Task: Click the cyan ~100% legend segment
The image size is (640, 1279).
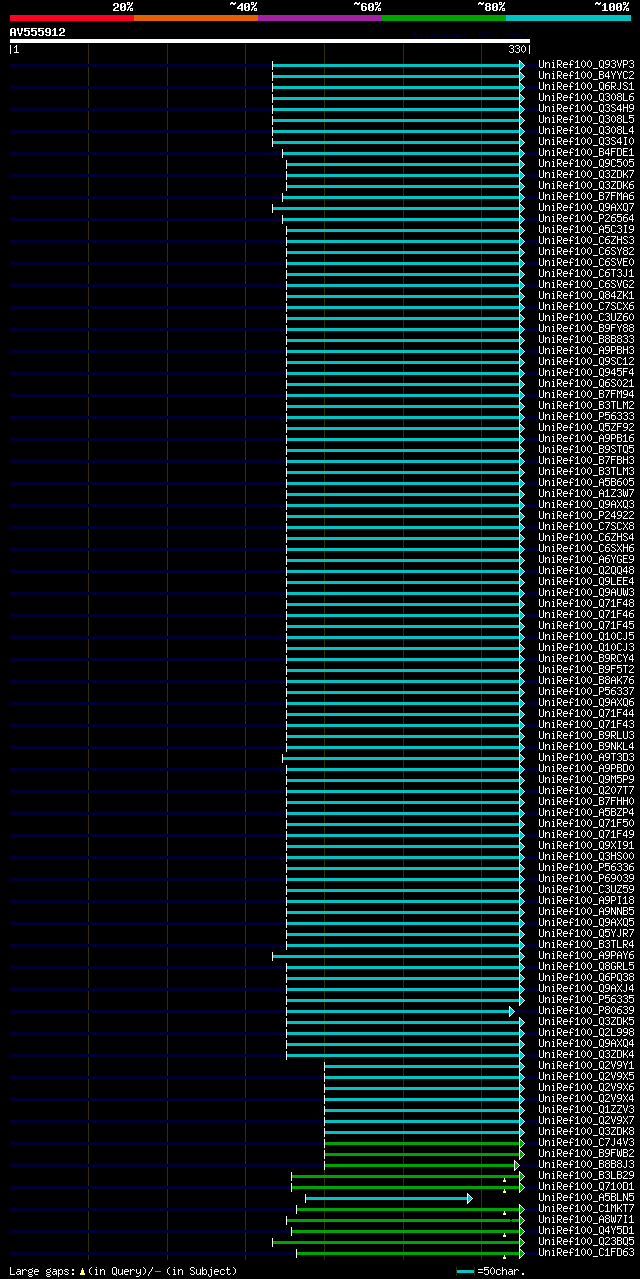Action: point(568,17)
